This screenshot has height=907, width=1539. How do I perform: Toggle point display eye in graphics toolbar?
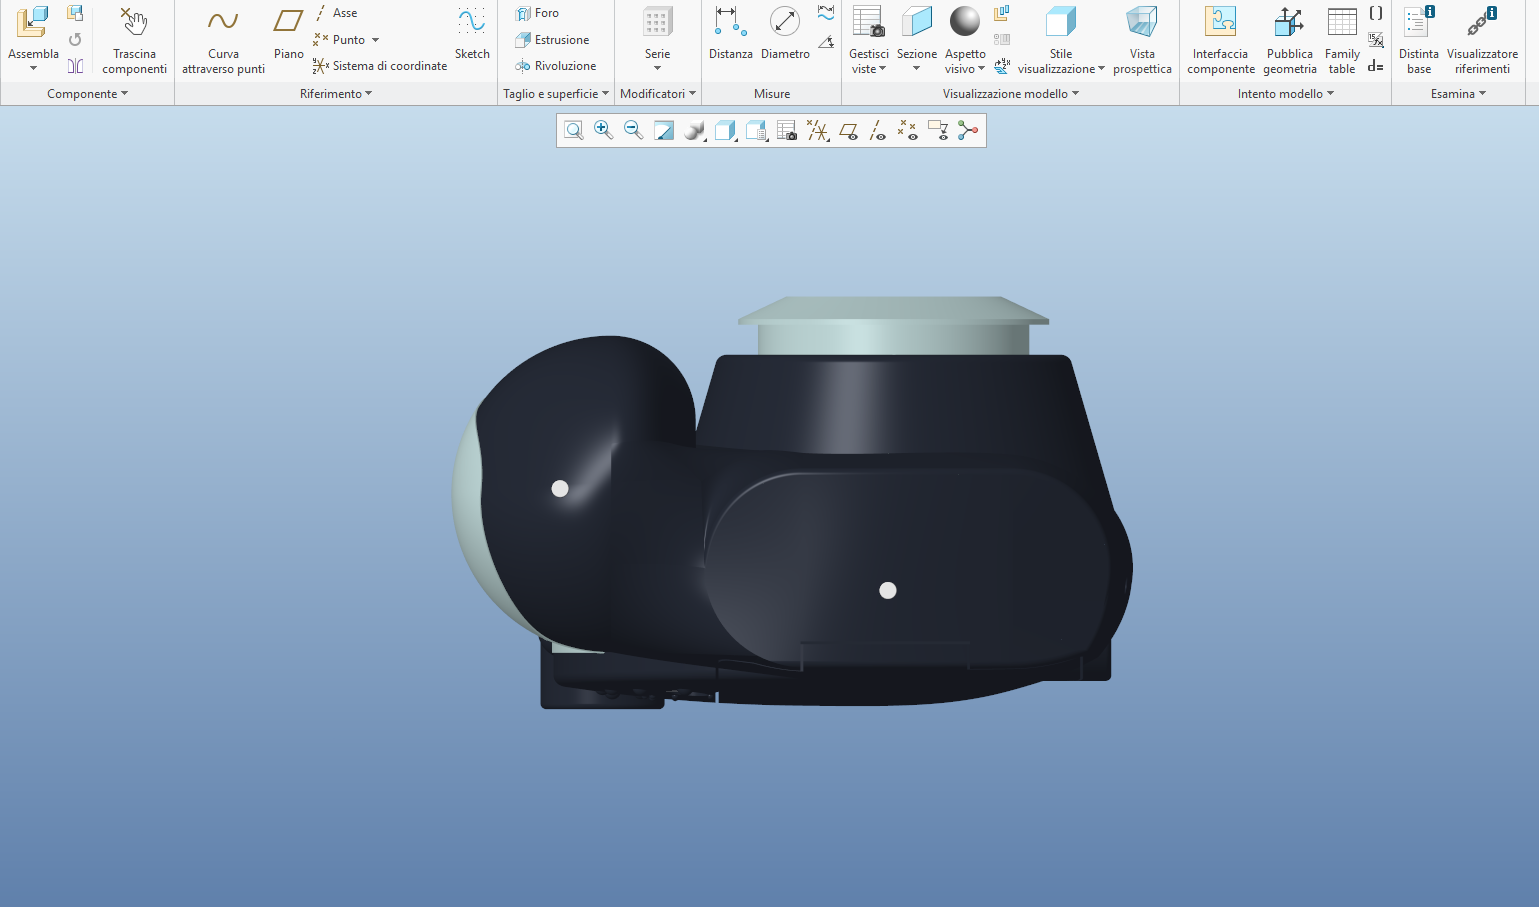907,131
